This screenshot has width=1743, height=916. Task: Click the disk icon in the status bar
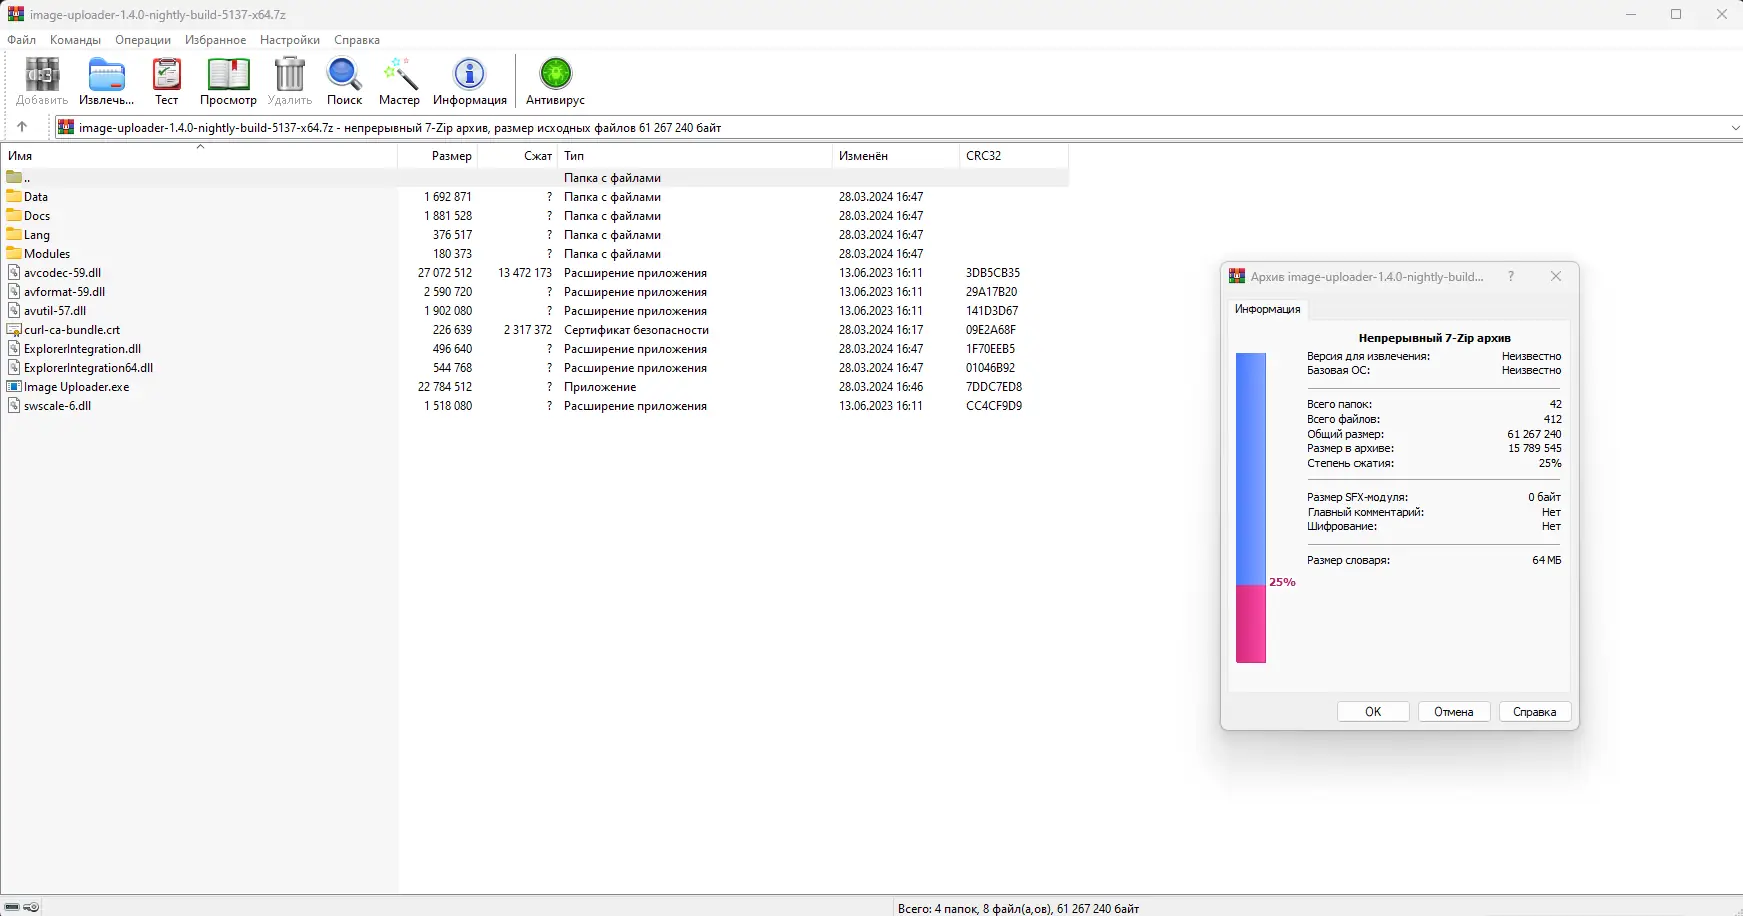tap(12, 907)
